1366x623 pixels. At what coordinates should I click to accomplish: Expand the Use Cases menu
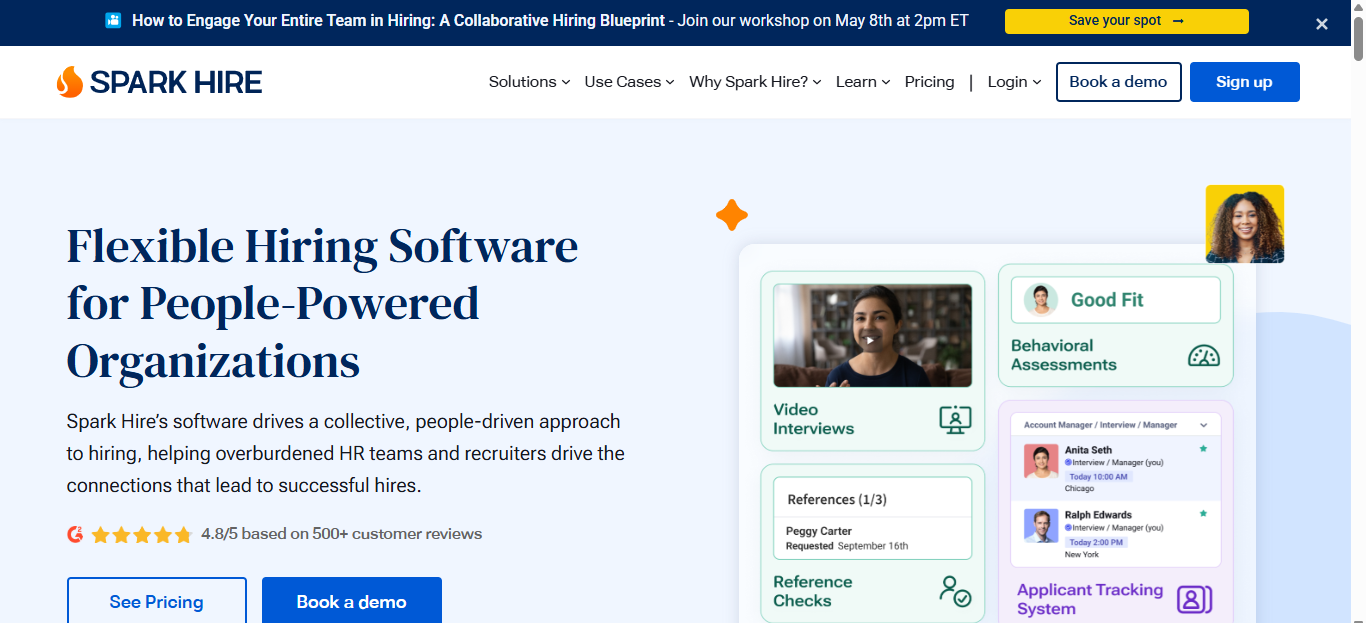(x=629, y=82)
